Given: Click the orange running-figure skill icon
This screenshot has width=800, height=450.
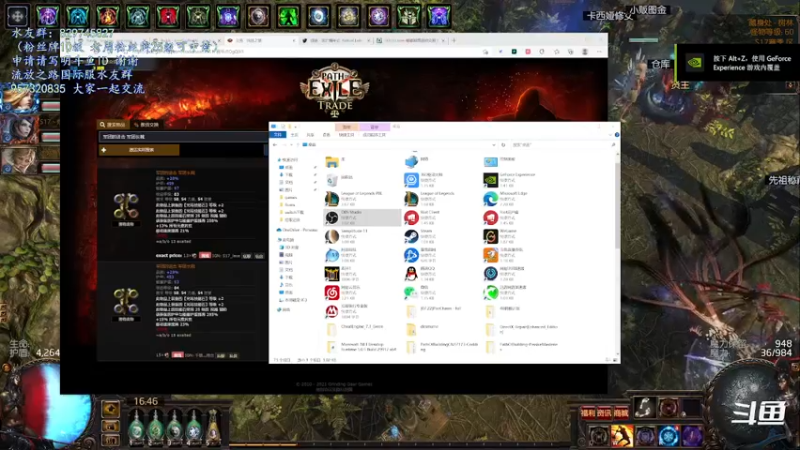Looking at the screenshot, I should pyautogui.click(x=622, y=436).
